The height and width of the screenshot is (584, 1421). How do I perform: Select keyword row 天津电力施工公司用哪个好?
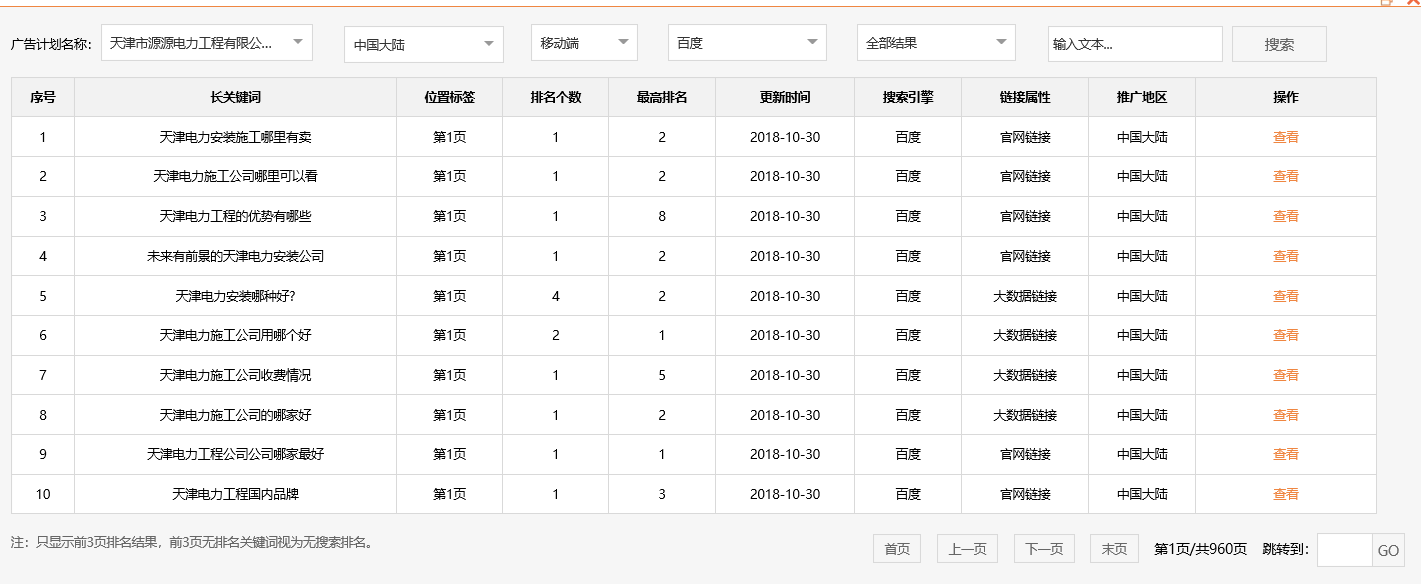click(x=237, y=335)
